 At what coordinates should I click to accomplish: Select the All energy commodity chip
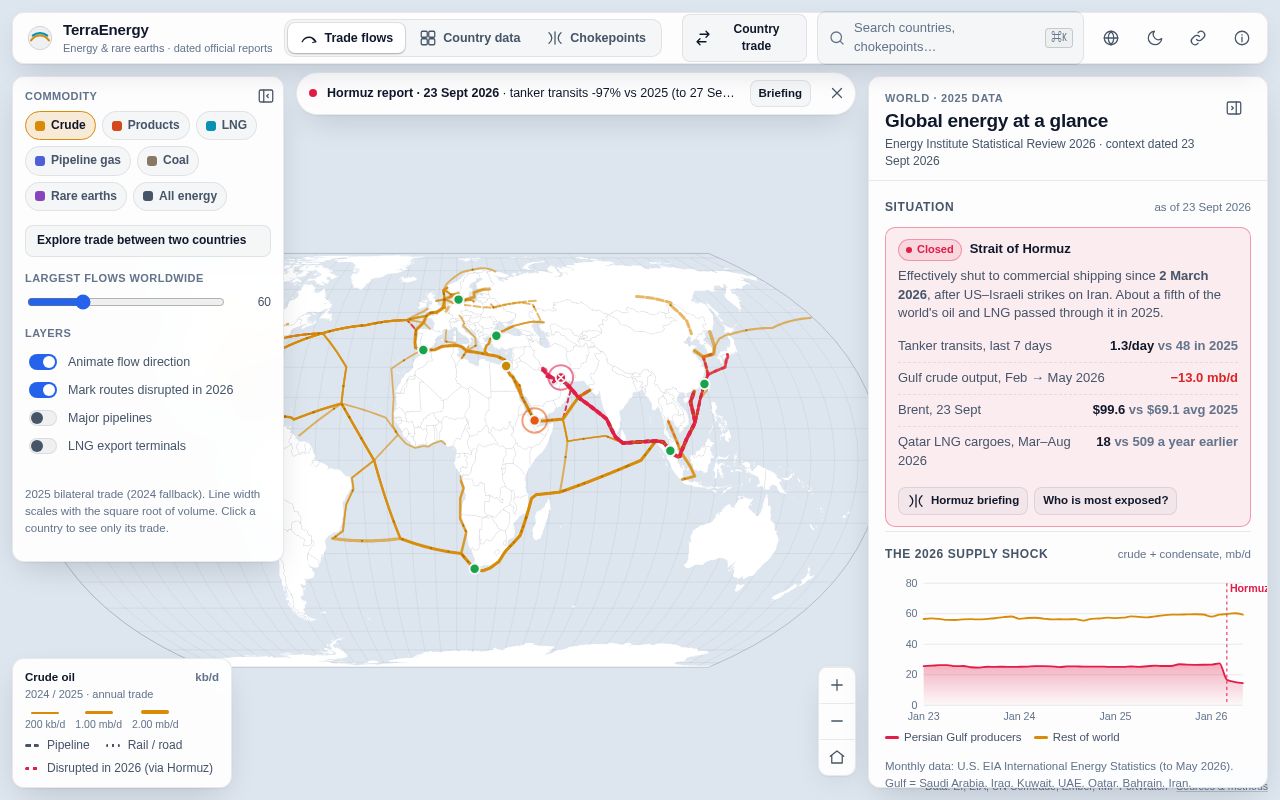coord(180,196)
